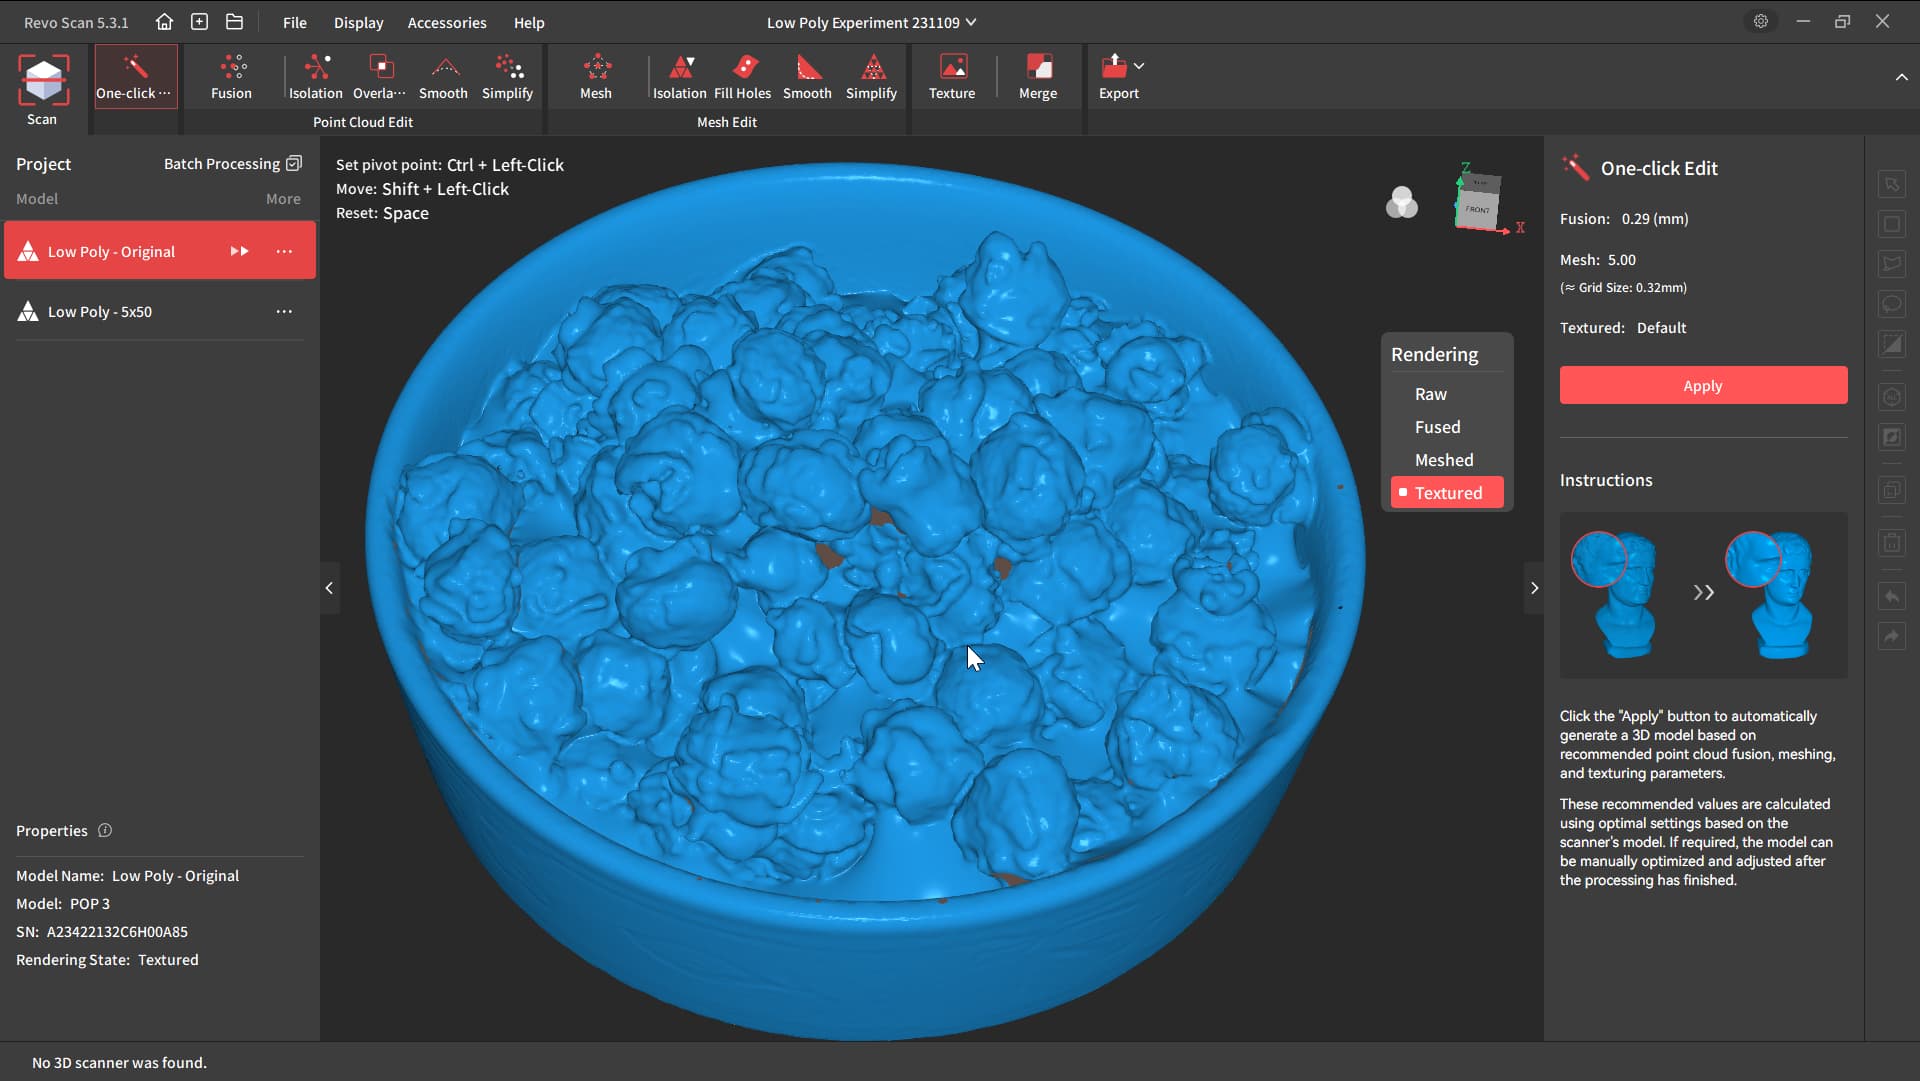1920x1081 pixels.
Task: Click the home icon in title bar
Action: (x=164, y=22)
